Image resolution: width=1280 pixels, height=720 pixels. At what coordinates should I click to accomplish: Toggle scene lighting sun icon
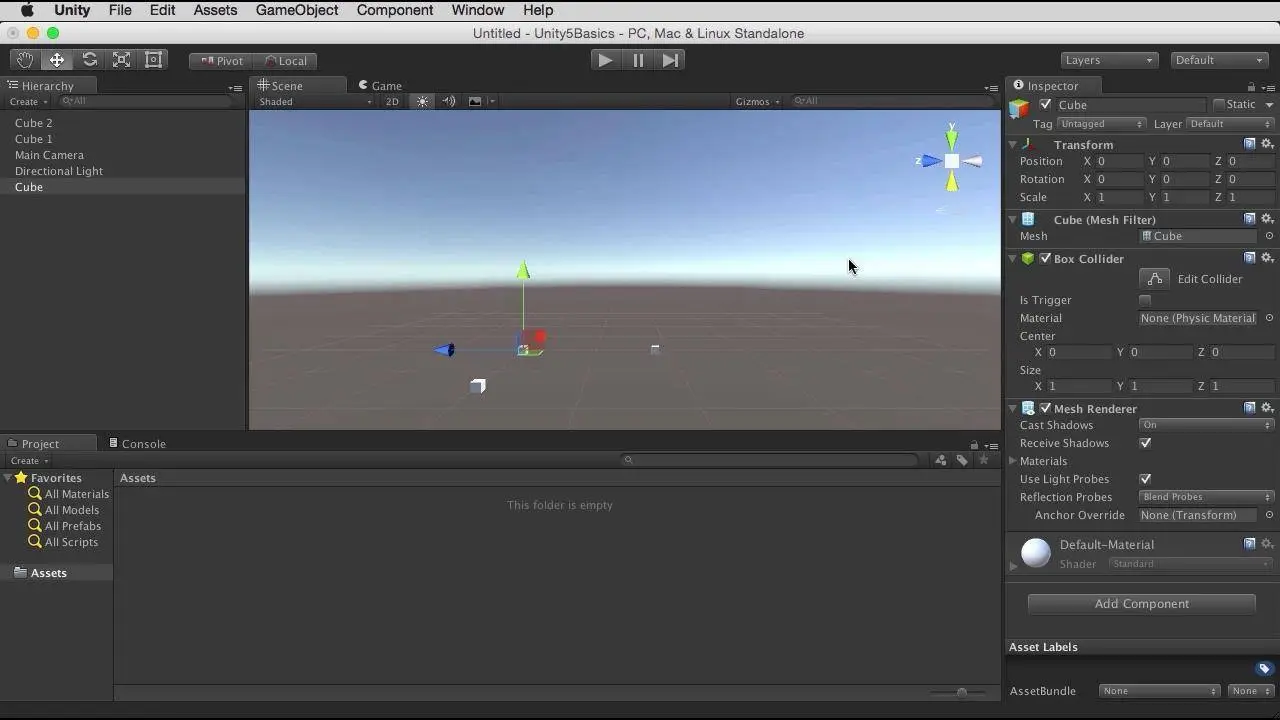click(x=423, y=101)
